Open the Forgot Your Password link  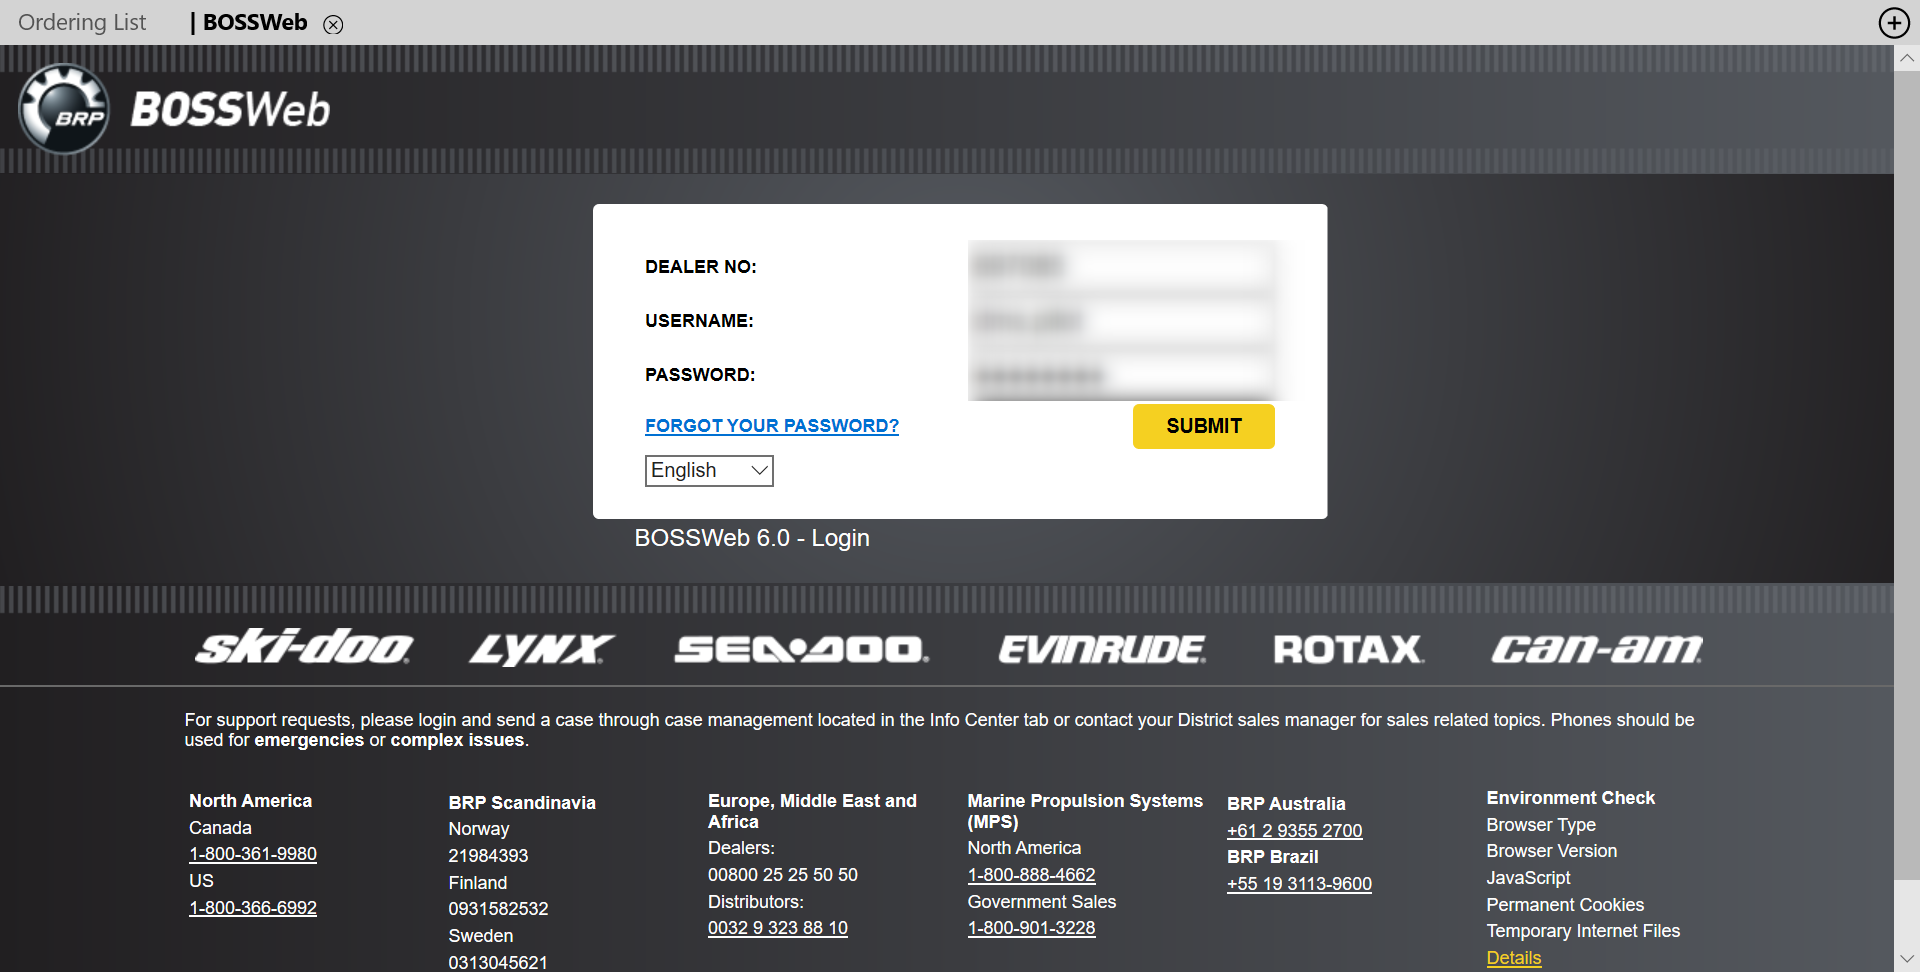(771, 425)
